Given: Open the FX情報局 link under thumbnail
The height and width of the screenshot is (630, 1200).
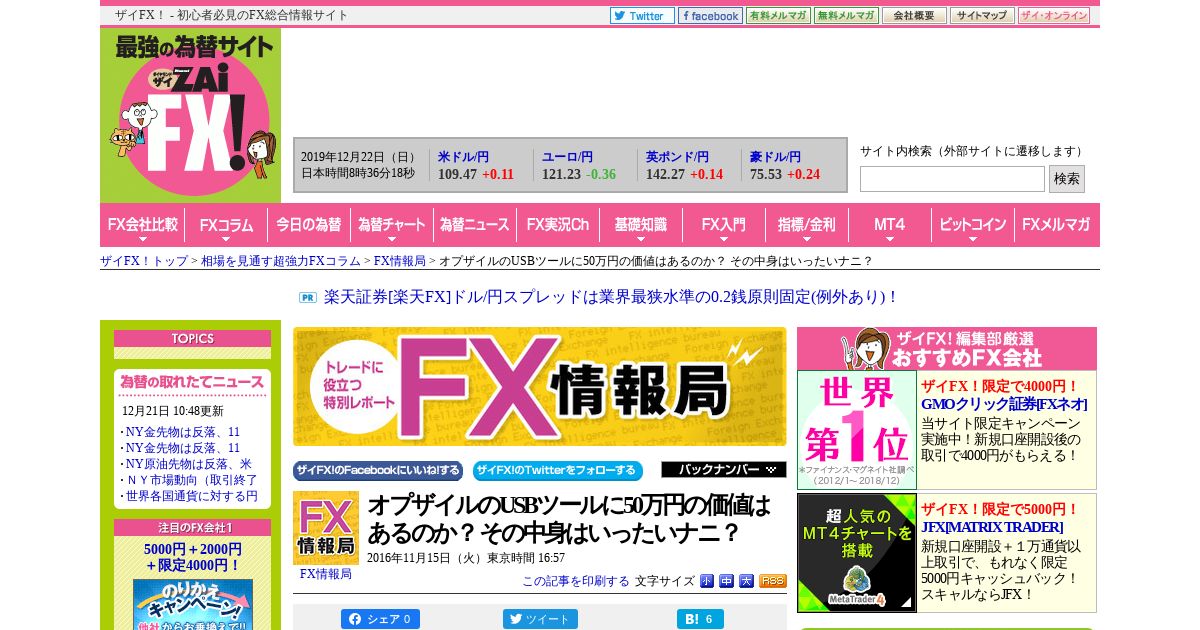Looking at the screenshot, I should point(326,574).
